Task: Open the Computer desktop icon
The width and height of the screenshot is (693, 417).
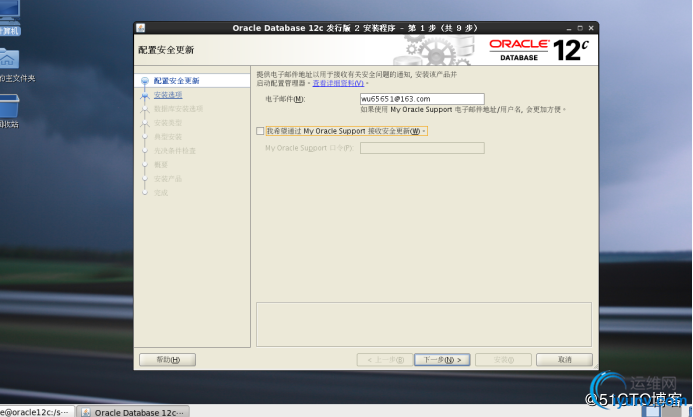Action: [x=10, y=18]
